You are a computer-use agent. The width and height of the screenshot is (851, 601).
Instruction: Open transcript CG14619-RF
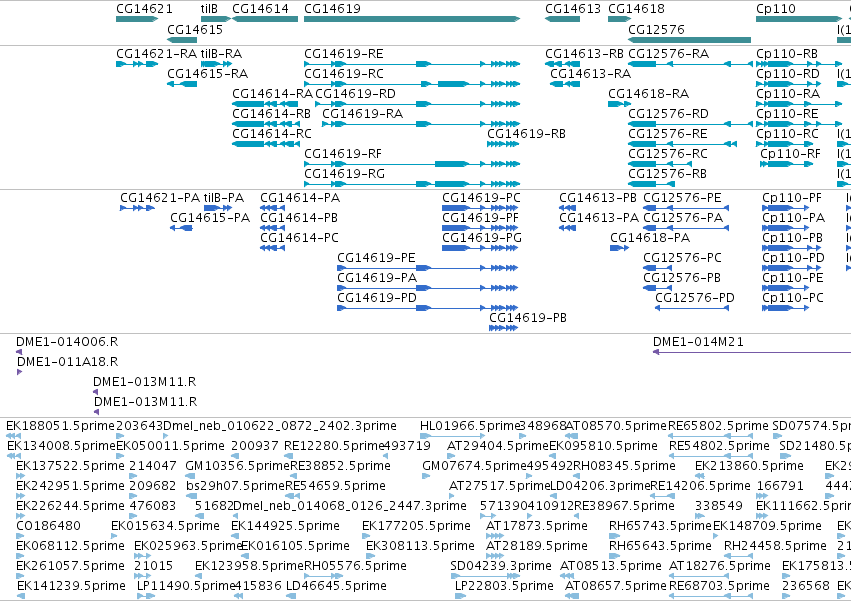pyautogui.click(x=343, y=154)
